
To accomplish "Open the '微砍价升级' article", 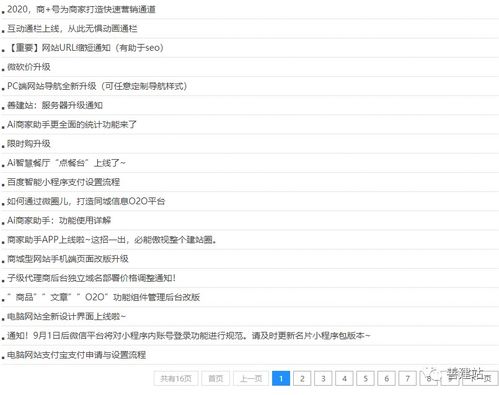I will [29, 67].
